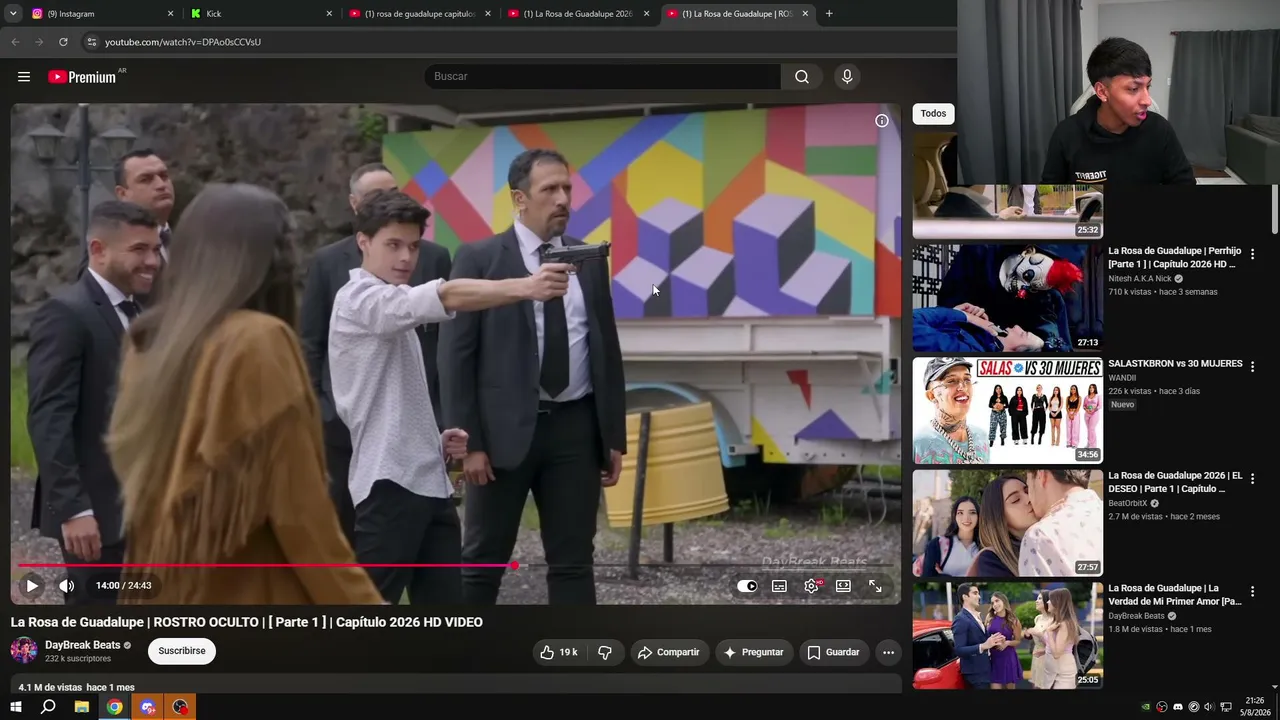
Task: Open a new browser tab
Action: point(829,14)
